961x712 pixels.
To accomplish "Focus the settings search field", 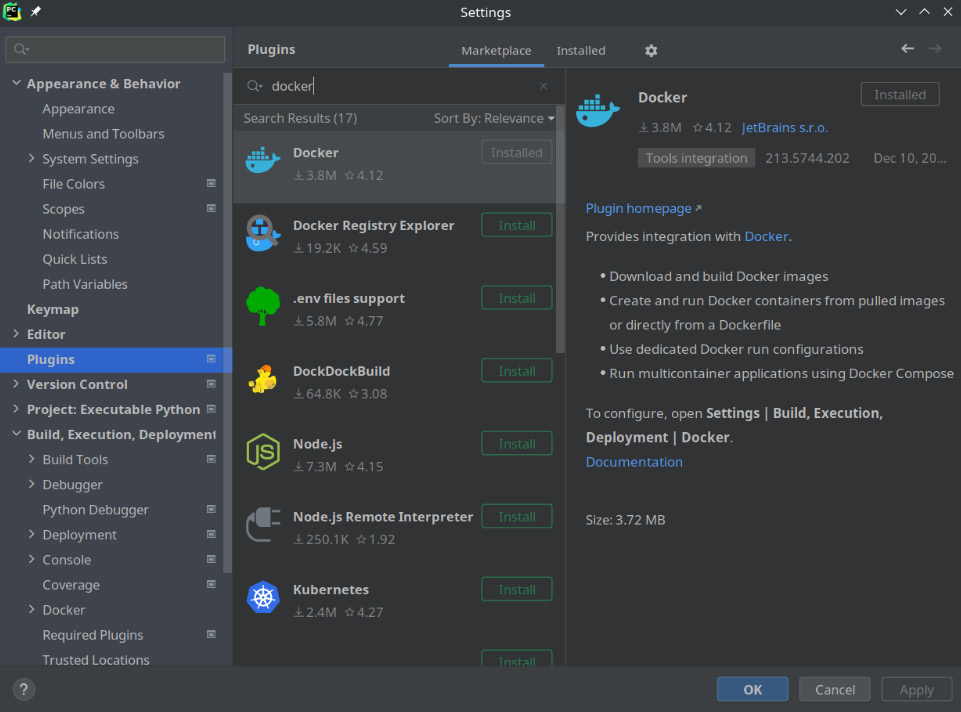I will pyautogui.click(x=115, y=49).
